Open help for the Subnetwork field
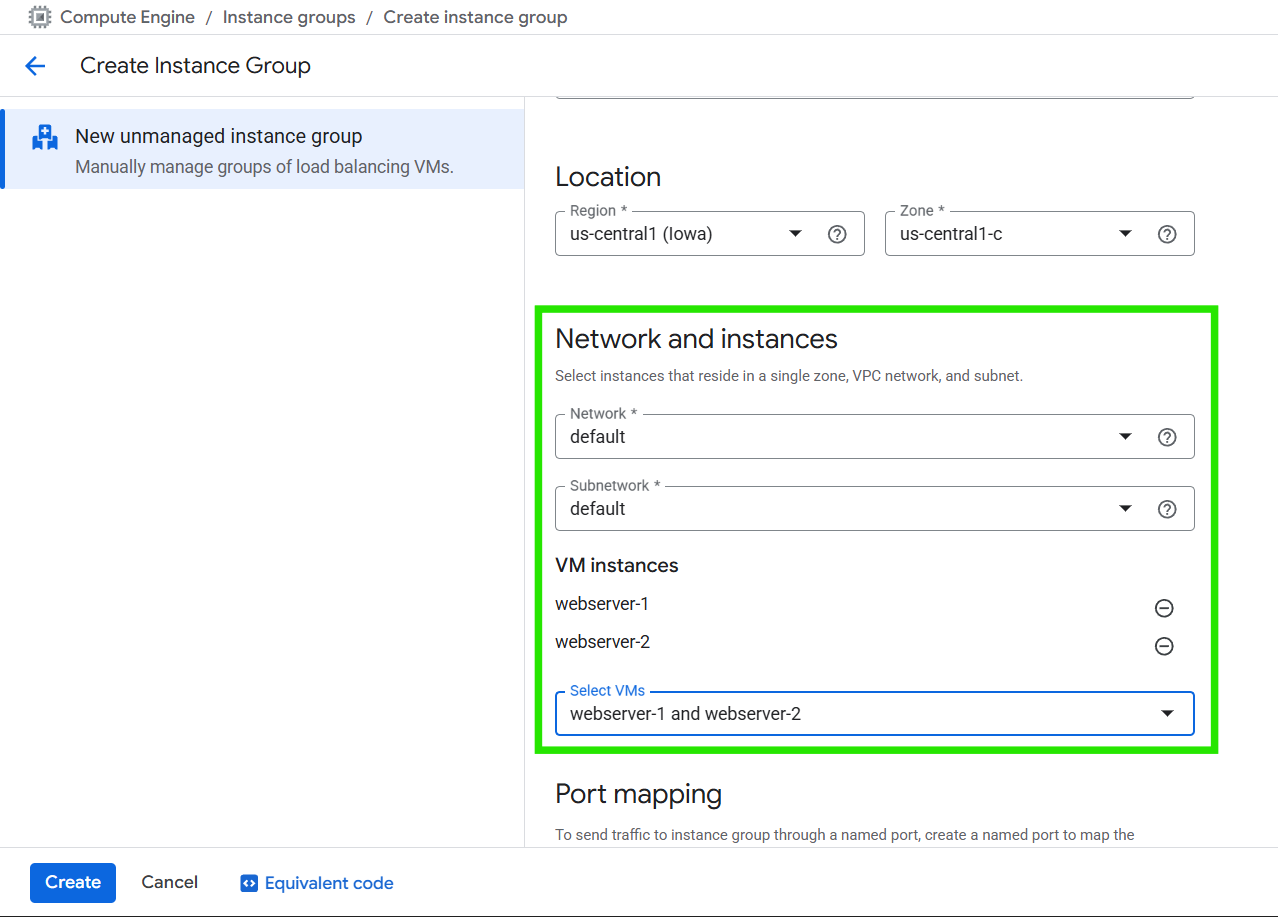The height and width of the screenshot is (917, 1278). [x=1166, y=509]
